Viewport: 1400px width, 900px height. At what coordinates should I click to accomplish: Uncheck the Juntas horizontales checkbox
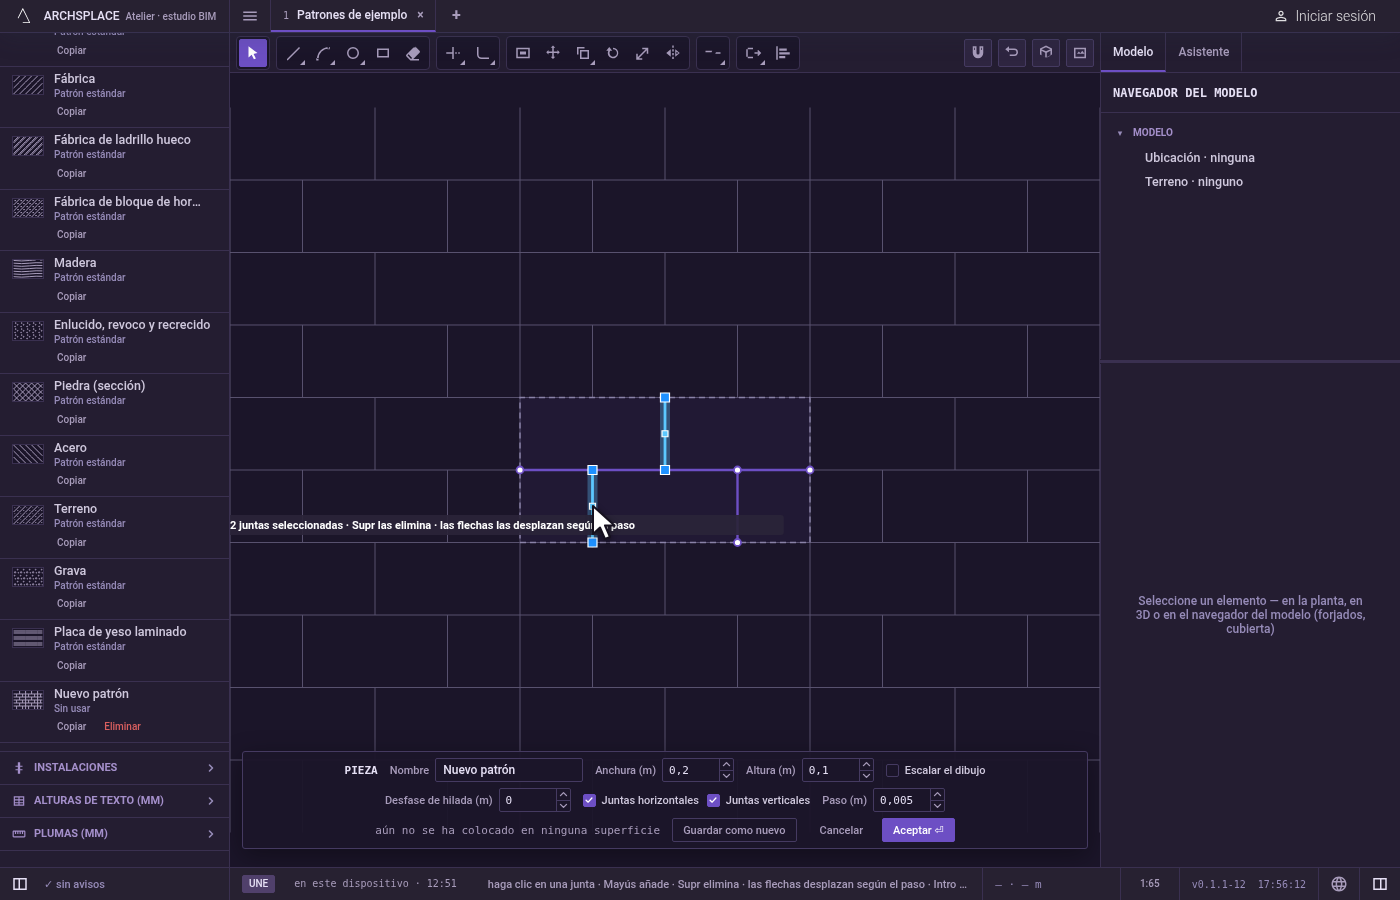589,801
